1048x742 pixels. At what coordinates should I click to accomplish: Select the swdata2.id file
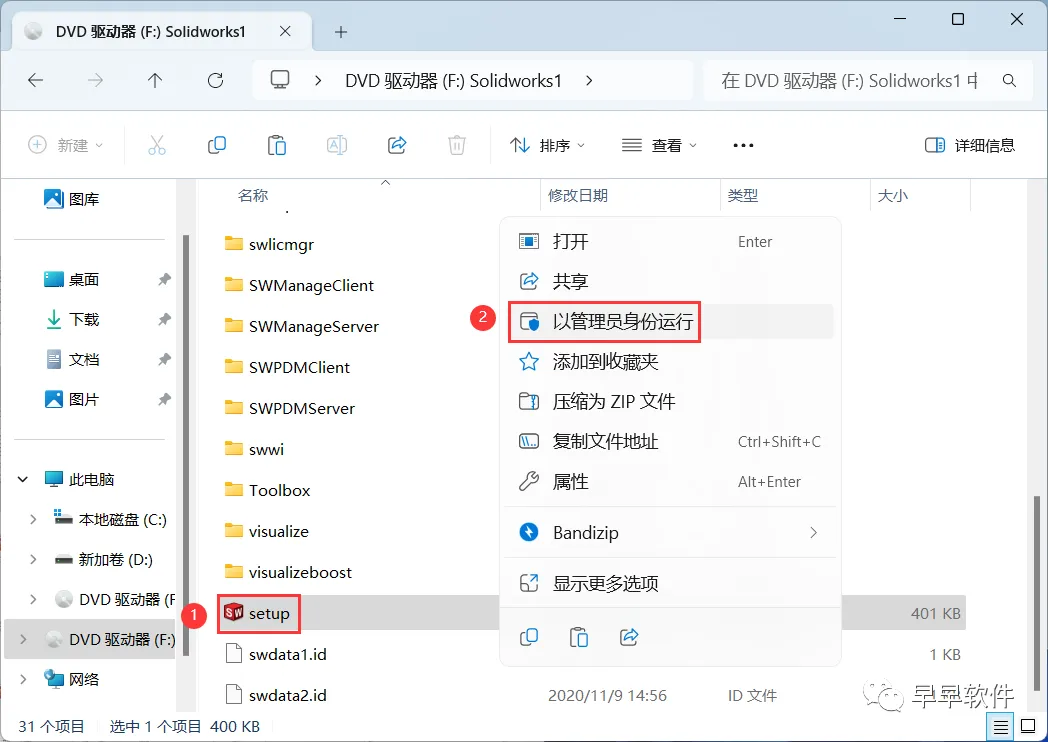pos(287,695)
